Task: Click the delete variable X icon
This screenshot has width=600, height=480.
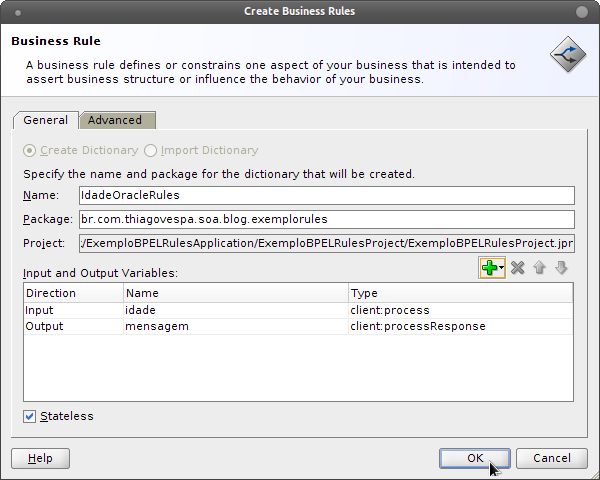Action: click(517, 268)
